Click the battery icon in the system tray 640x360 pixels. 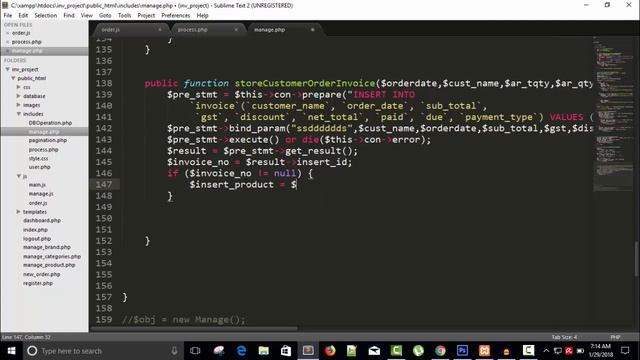click(580, 351)
